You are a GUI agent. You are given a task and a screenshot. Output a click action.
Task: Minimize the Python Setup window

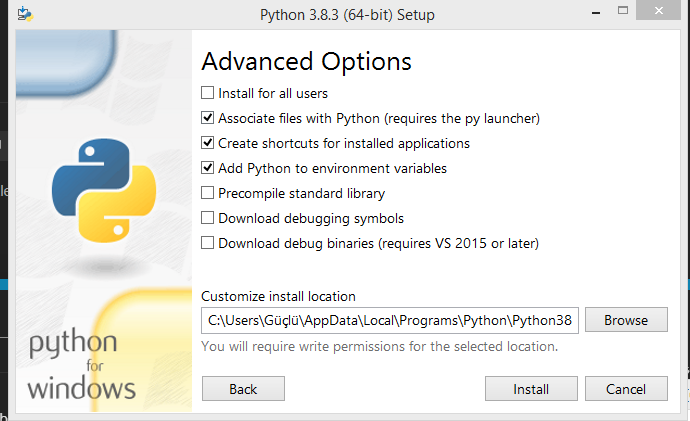[596, 12]
